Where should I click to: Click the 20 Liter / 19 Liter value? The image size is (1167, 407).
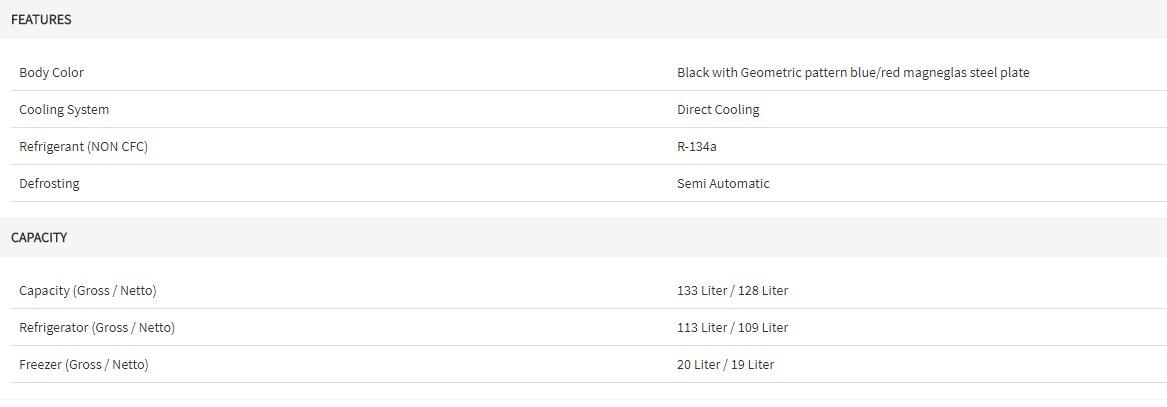coord(725,365)
